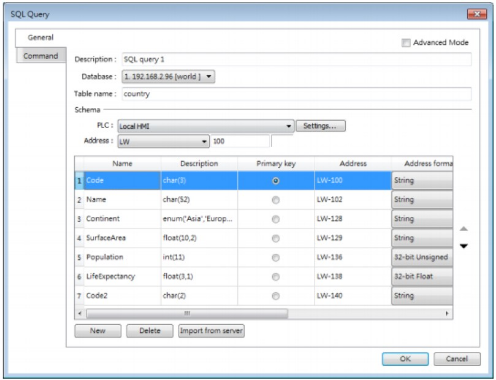This screenshot has height=380, width=496.
Task: Click the left arrow of horizontal scrollbar
Action: 80,313
